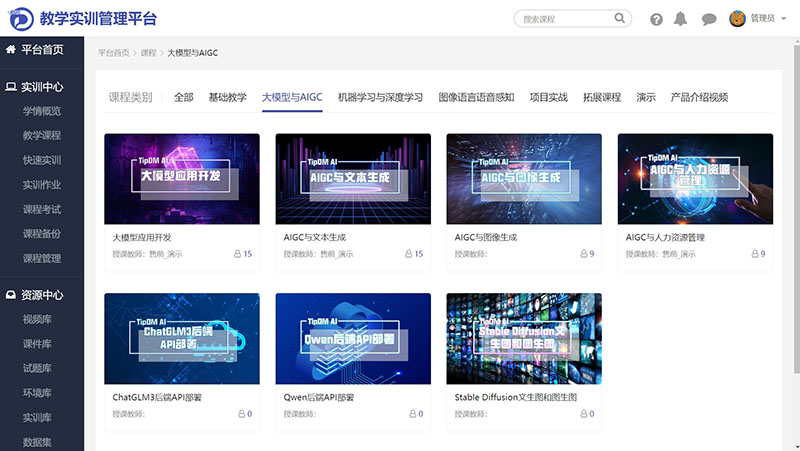Open 视频库 in the sidebar

tap(38, 319)
